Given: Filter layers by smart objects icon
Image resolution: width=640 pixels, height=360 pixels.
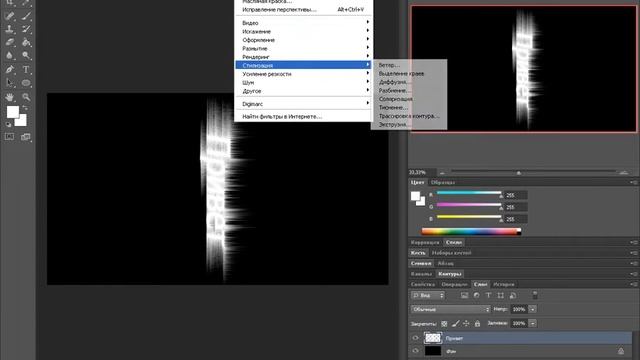Looking at the screenshot, I should coord(513,295).
